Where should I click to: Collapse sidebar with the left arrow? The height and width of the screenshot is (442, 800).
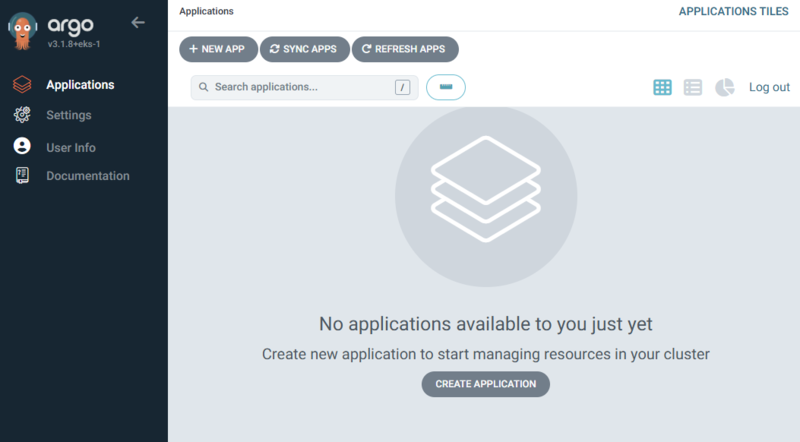tap(138, 22)
